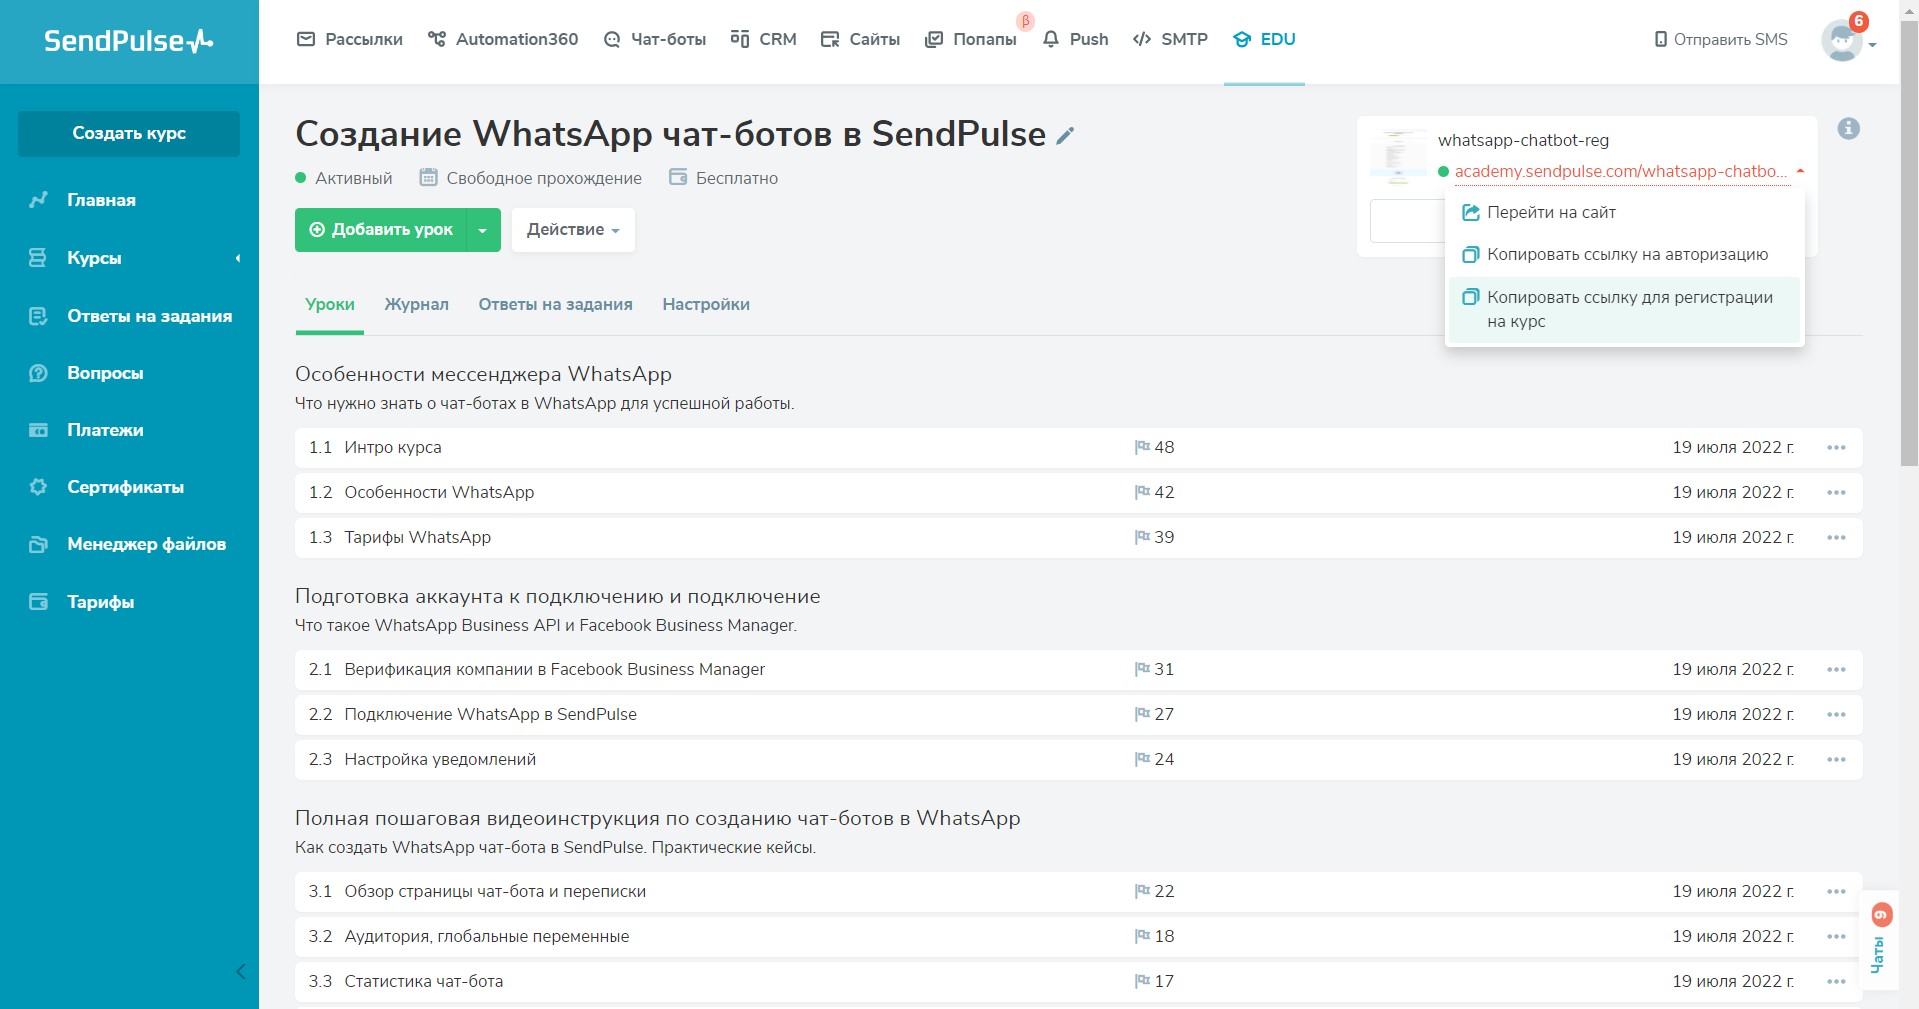Click flag count 48 for Интро курса
The width and height of the screenshot is (1919, 1009).
point(1155,447)
